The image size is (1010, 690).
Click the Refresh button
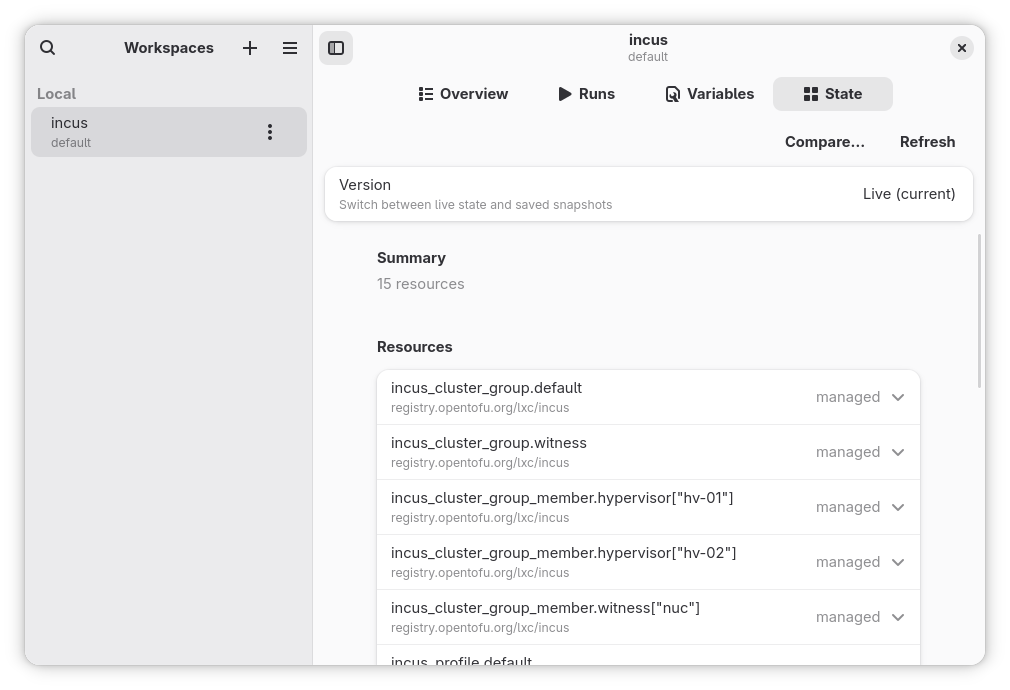(x=928, y=142)
